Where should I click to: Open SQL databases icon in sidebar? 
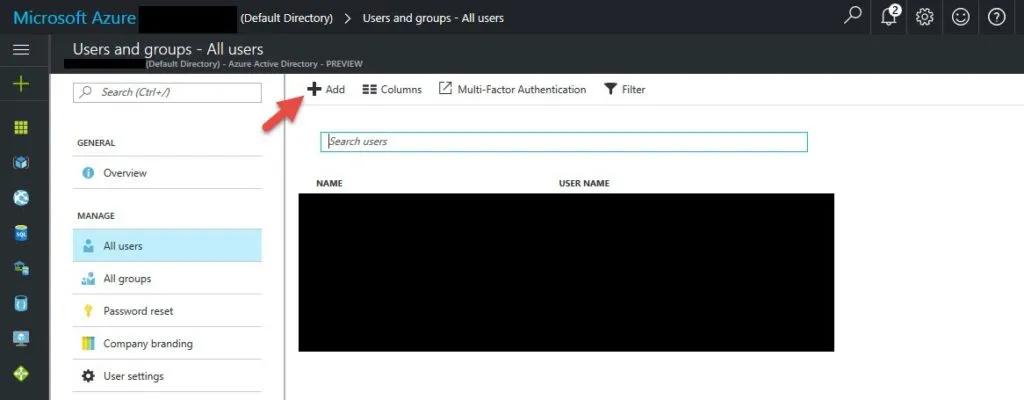coord(21,233)
